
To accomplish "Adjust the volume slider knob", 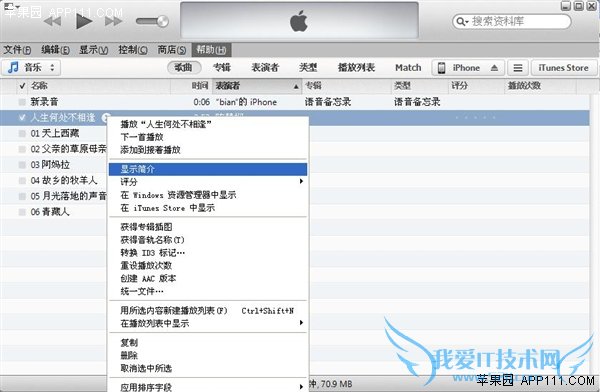I will (x=163, y=21).
